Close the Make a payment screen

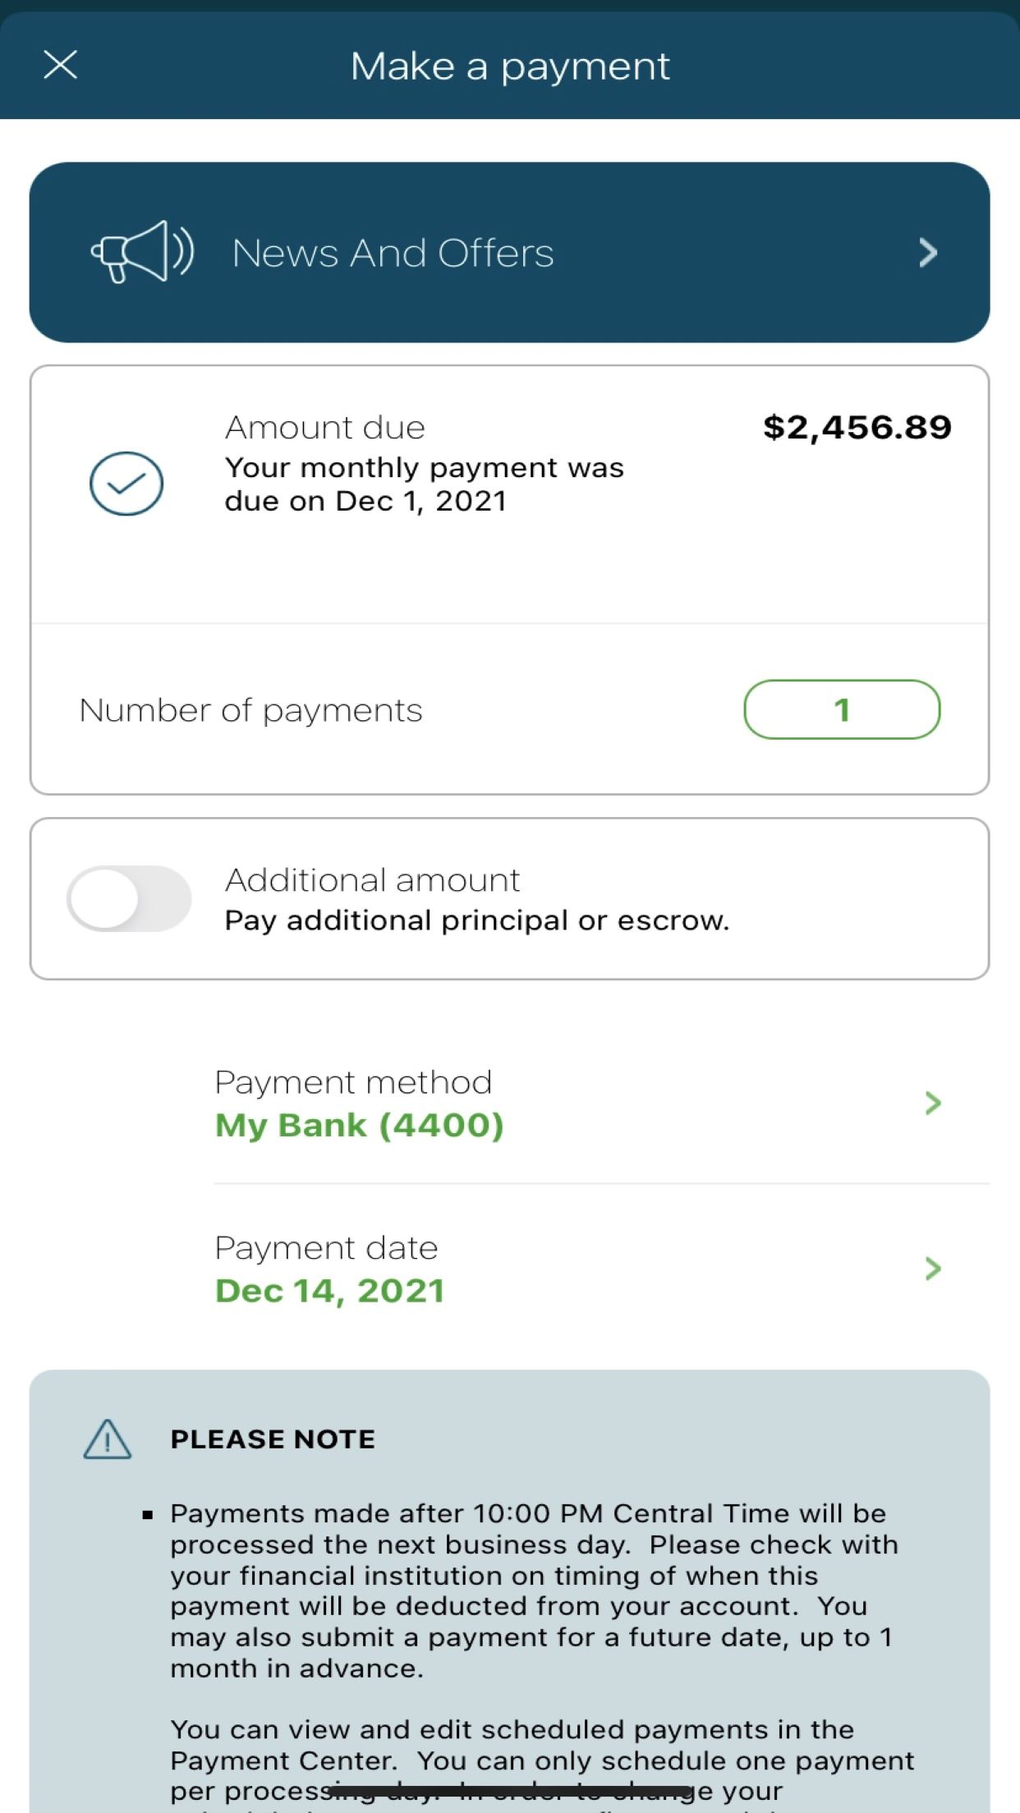(60, 65)
